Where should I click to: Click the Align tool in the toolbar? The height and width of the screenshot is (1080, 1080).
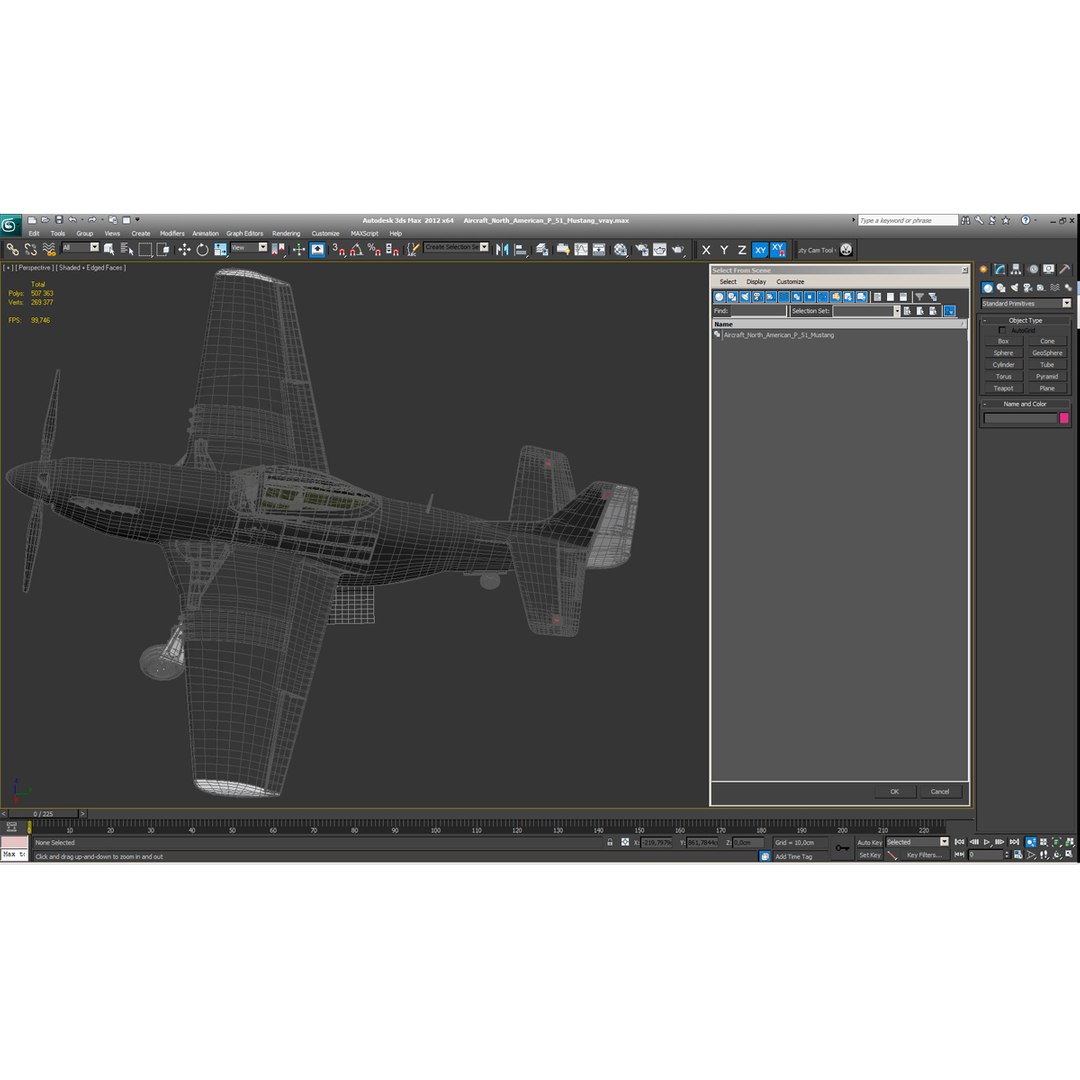coord(521,249)
